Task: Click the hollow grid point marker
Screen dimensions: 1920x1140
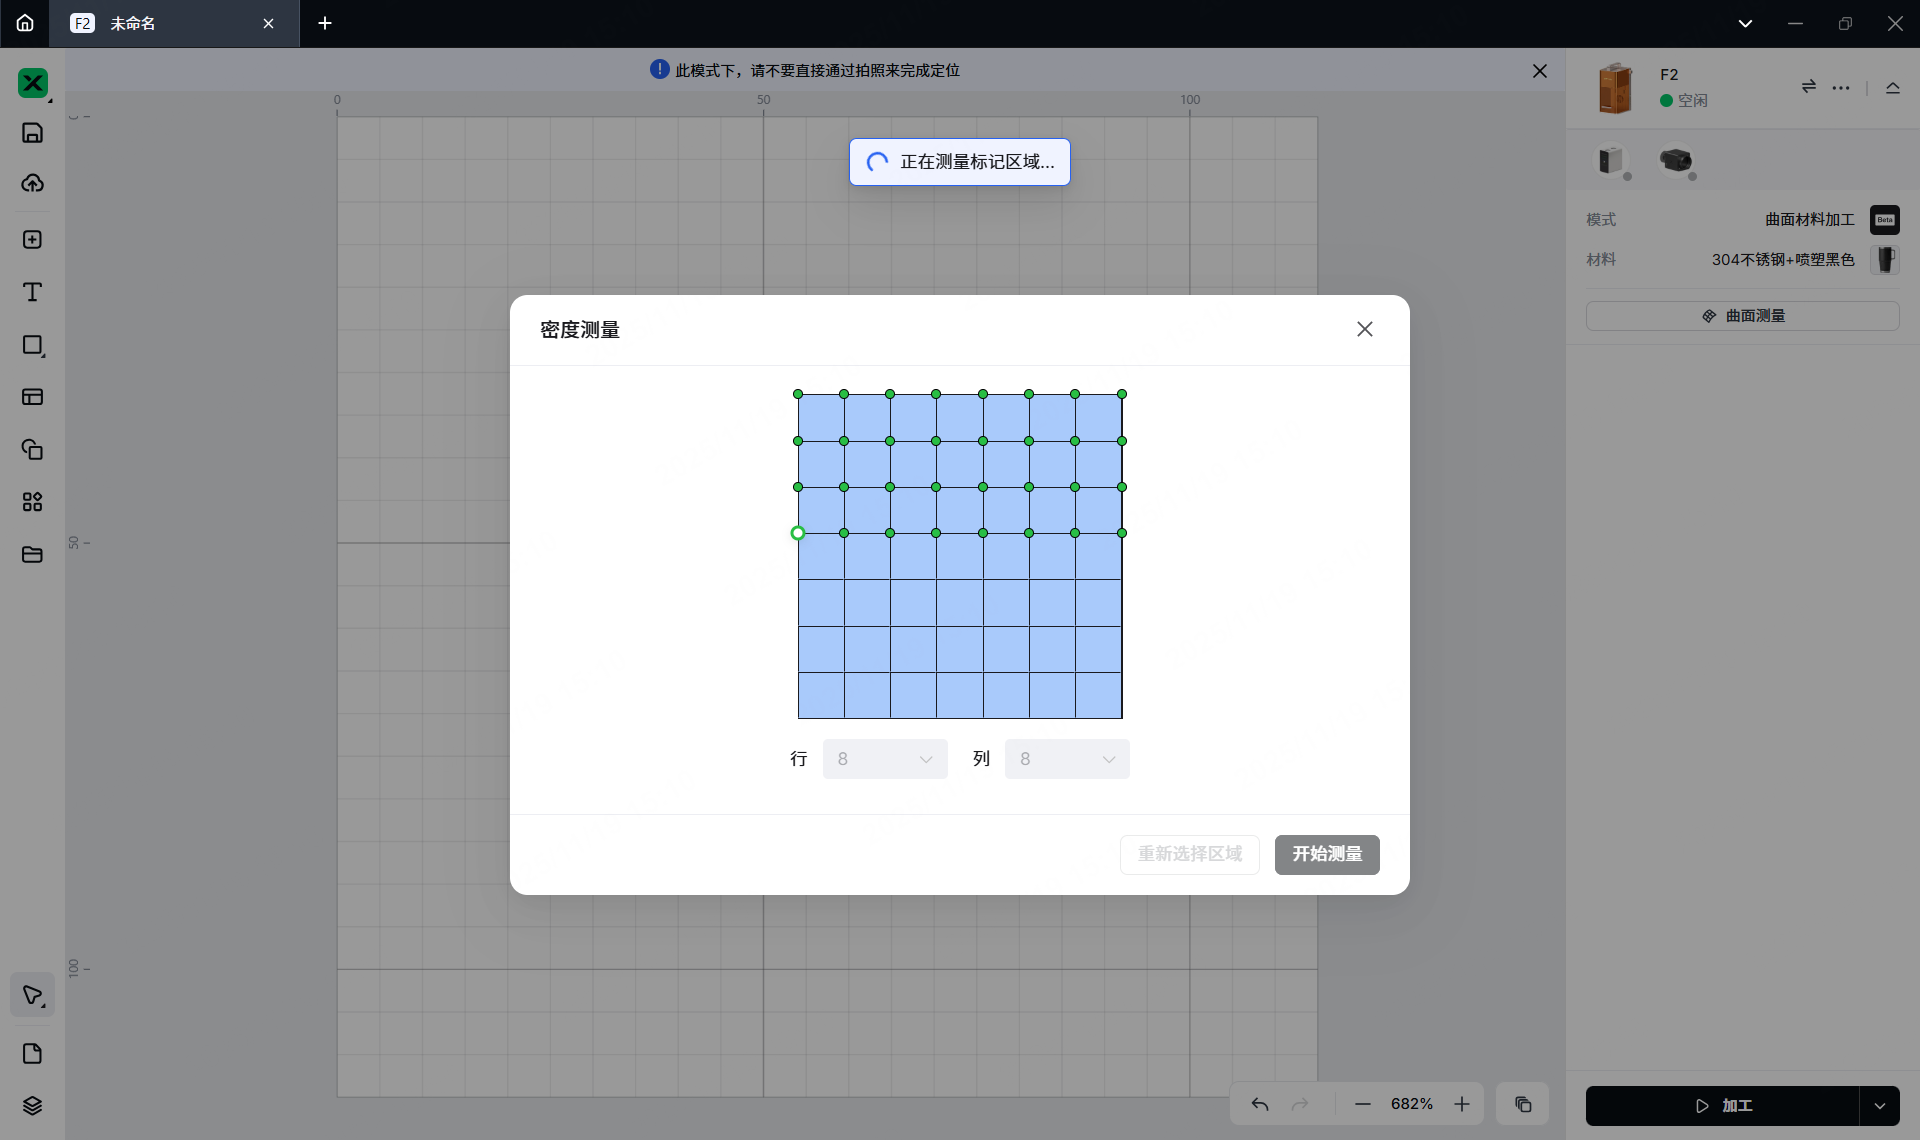Action: point(798,533)
